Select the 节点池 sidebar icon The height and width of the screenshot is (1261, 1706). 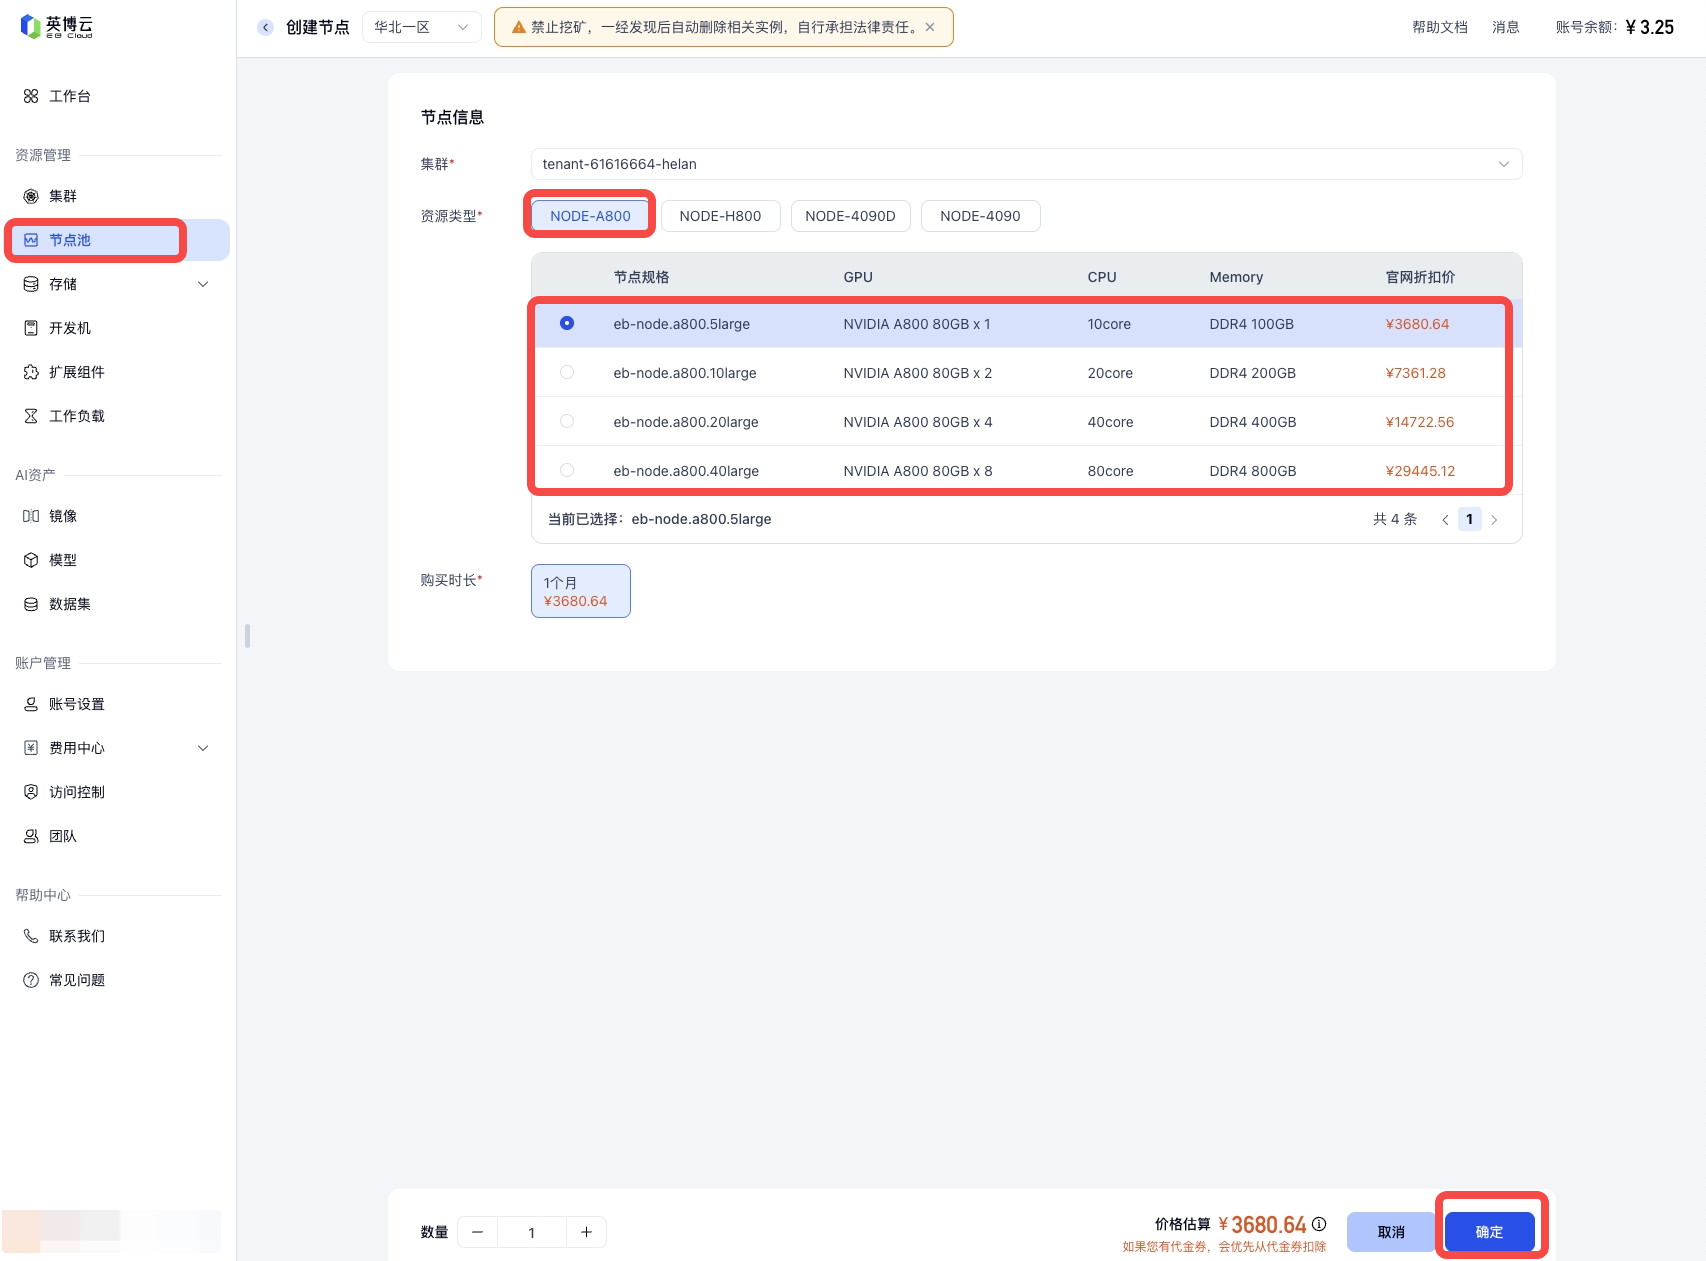[31, 240]
